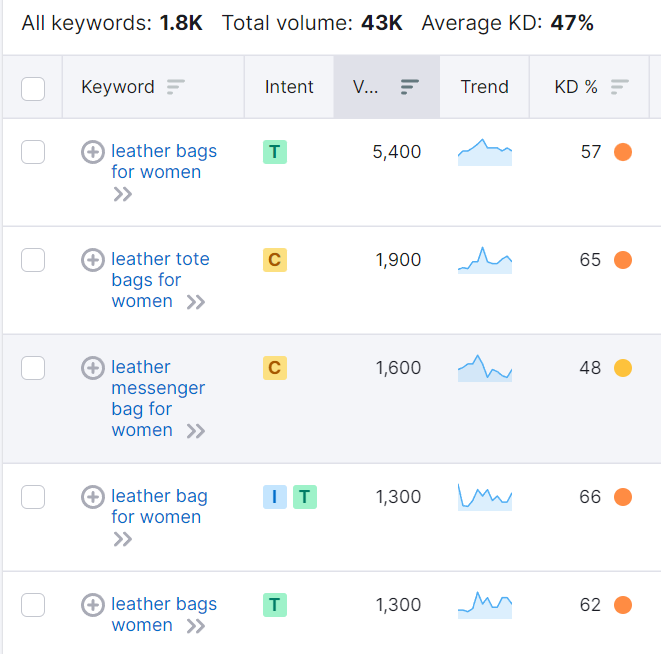Click the plus icon beside 'leather bags for women'
Screen dimensions: 661x654
[x=92, y=152]
